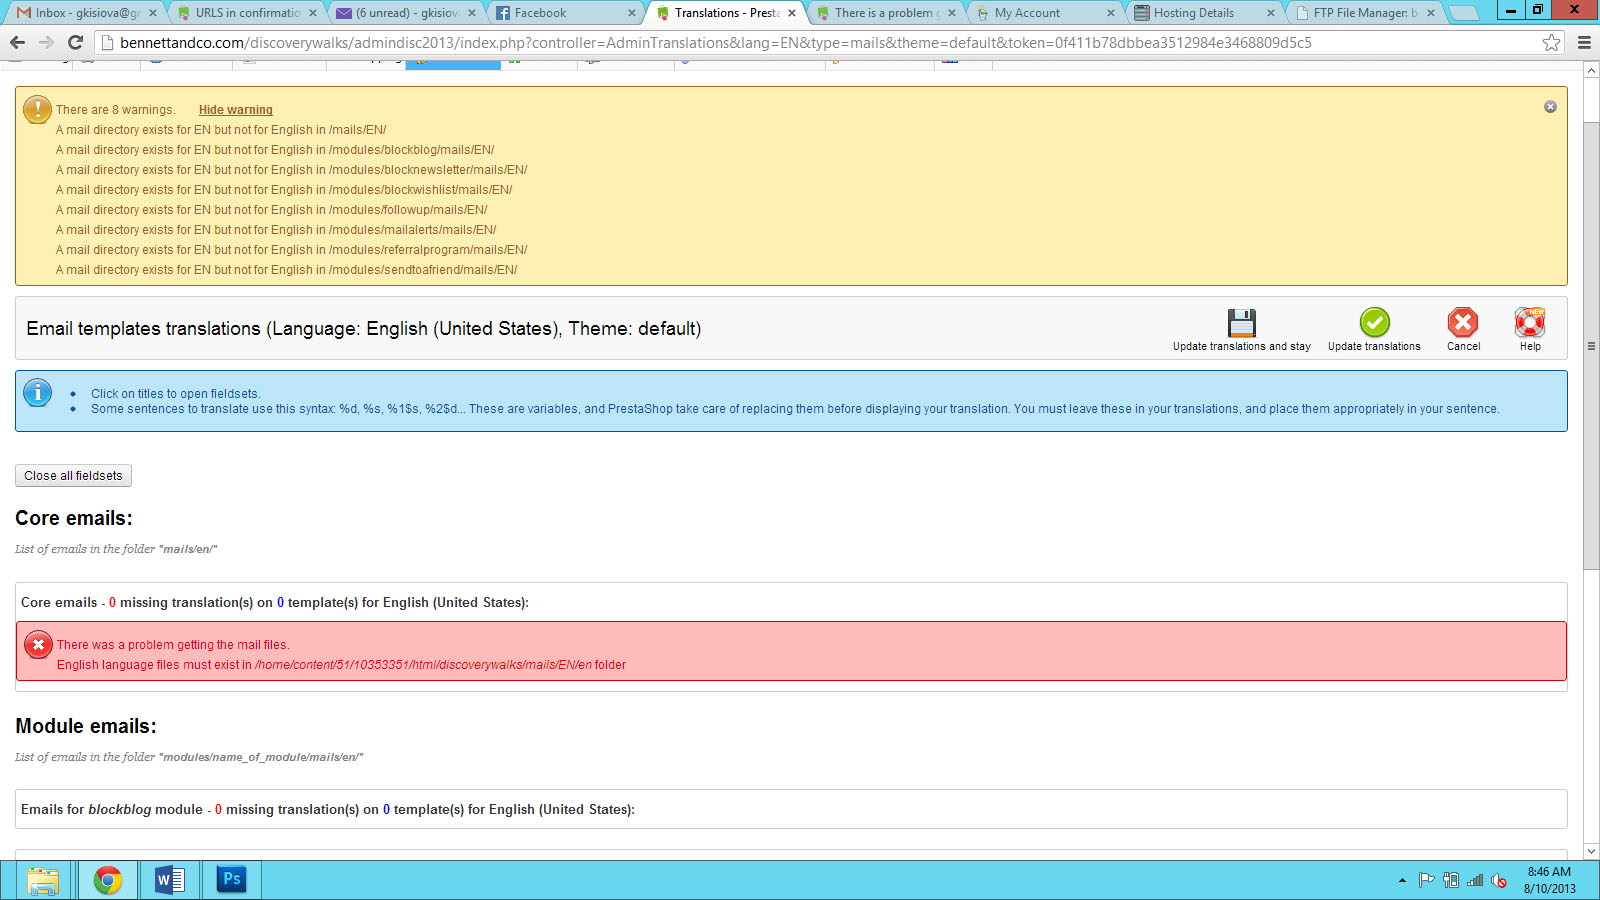1600x900 pixels.
Task: Click the page scrollbar down arrow
Action: [x=1591, y=851]
